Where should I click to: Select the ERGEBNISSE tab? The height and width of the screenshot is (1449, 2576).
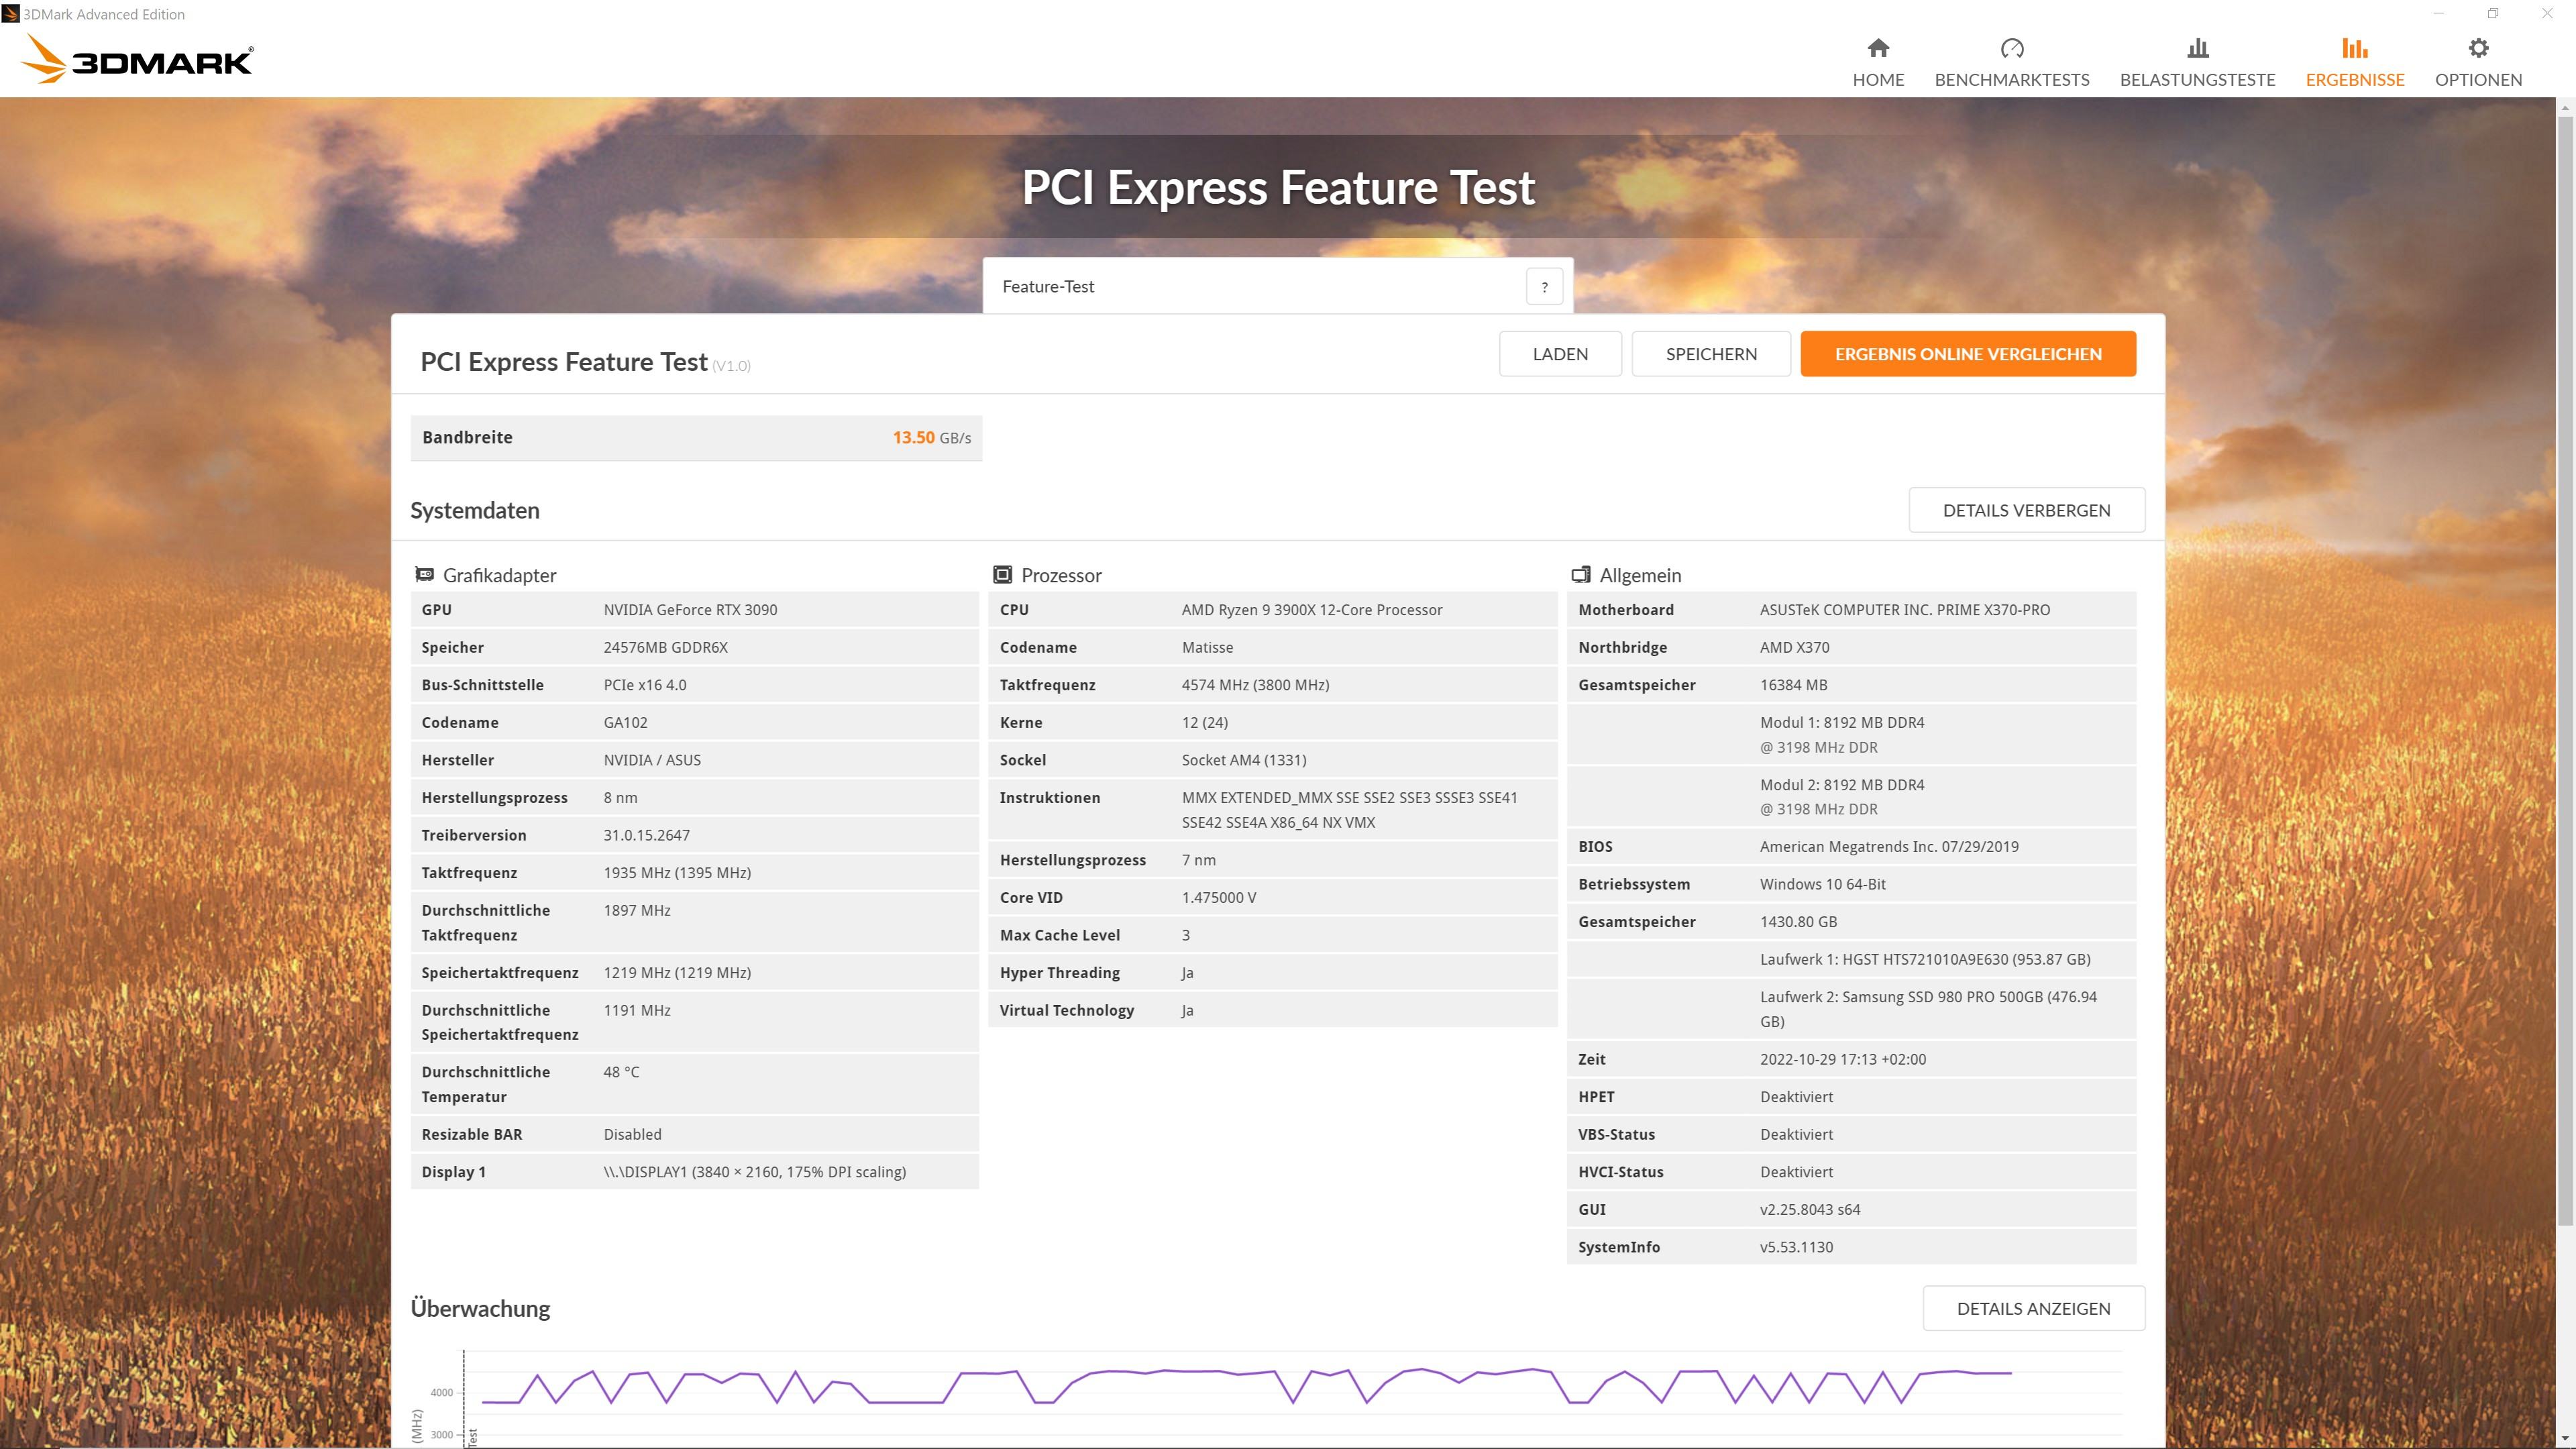pyautogui.click(x=2355, y=62)
